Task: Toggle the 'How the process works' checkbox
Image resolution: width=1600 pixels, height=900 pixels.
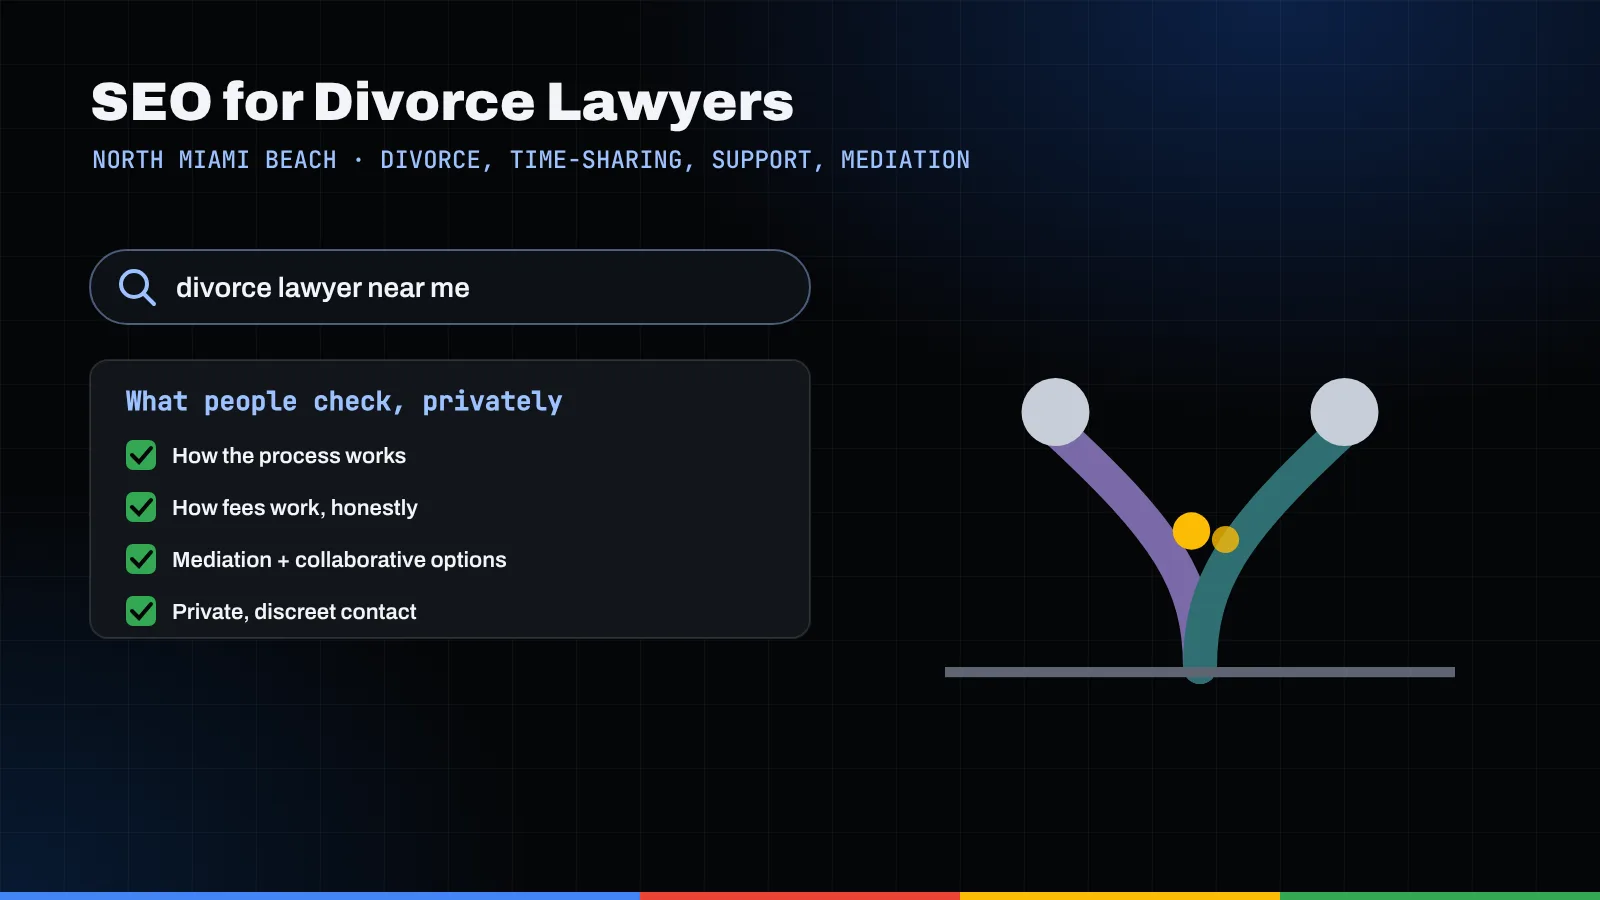Action: (x=141, y=455)
